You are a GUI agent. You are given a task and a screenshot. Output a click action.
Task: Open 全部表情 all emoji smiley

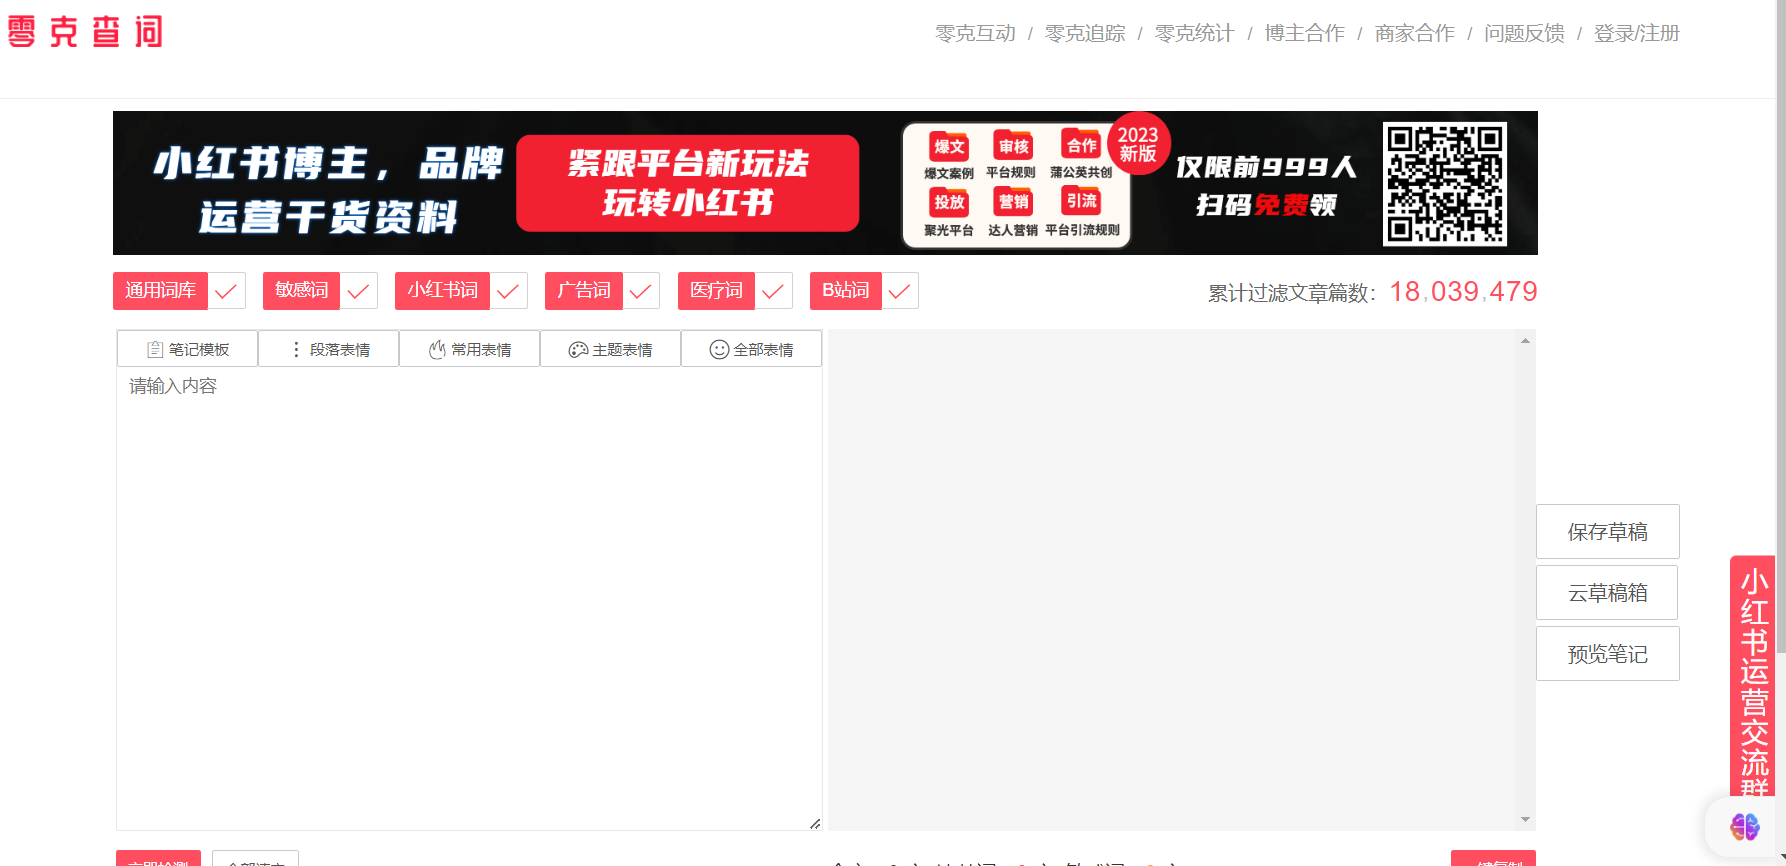click(x=751, y=349)
